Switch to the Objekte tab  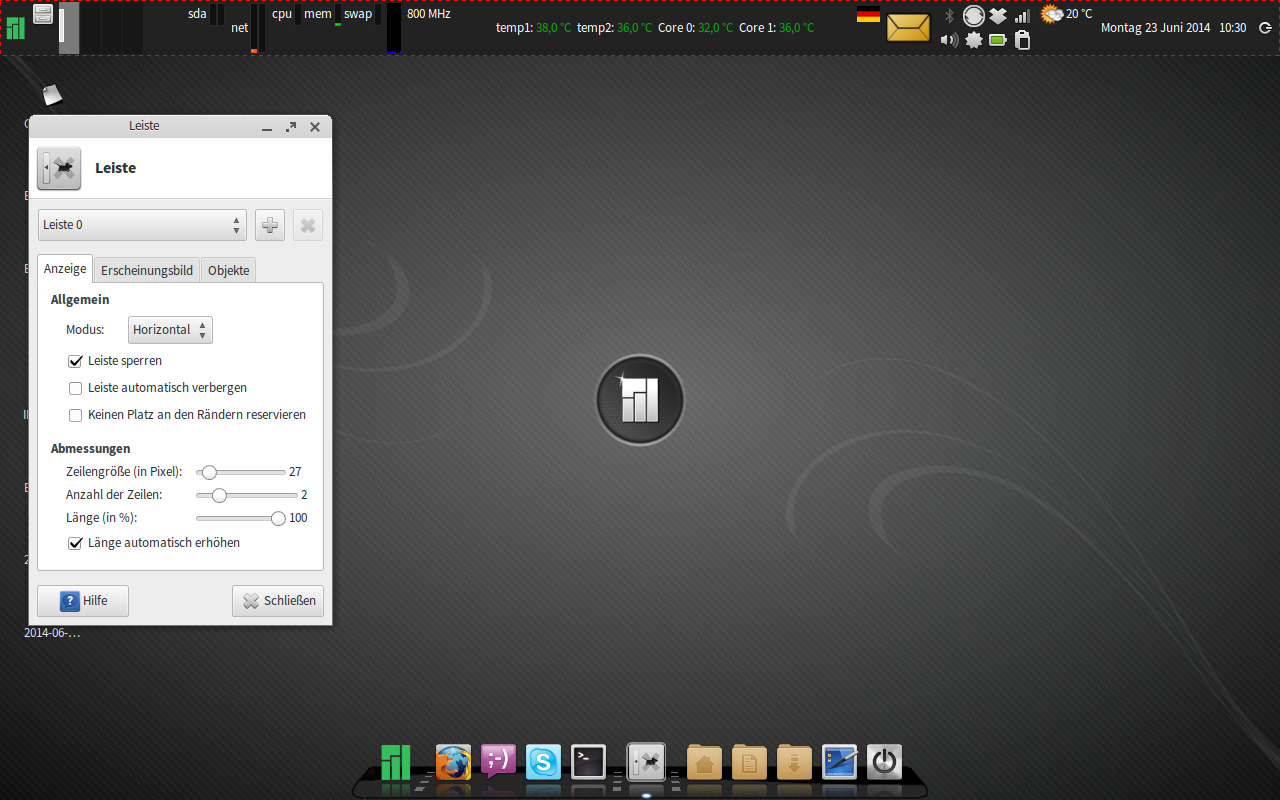[x=228, y=270]
